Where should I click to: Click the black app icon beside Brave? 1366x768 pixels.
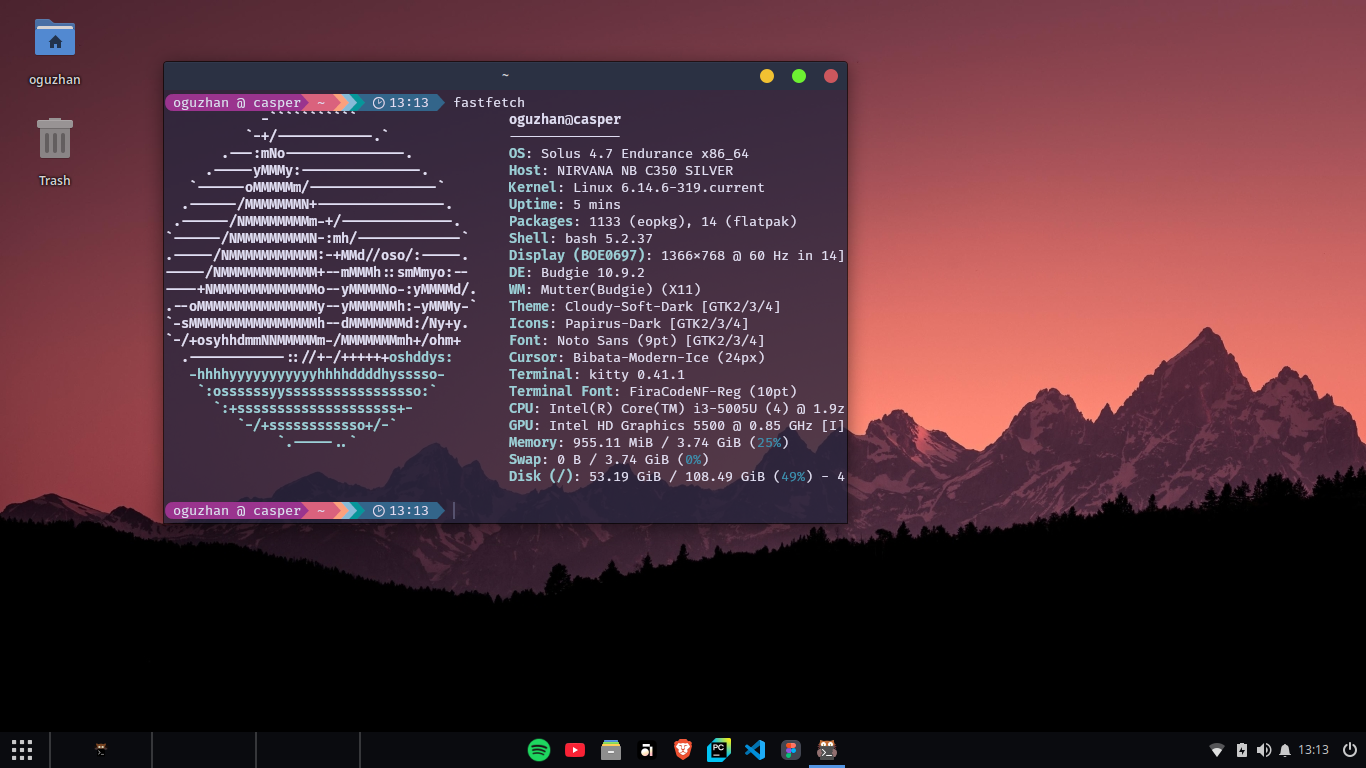[647, 749]
